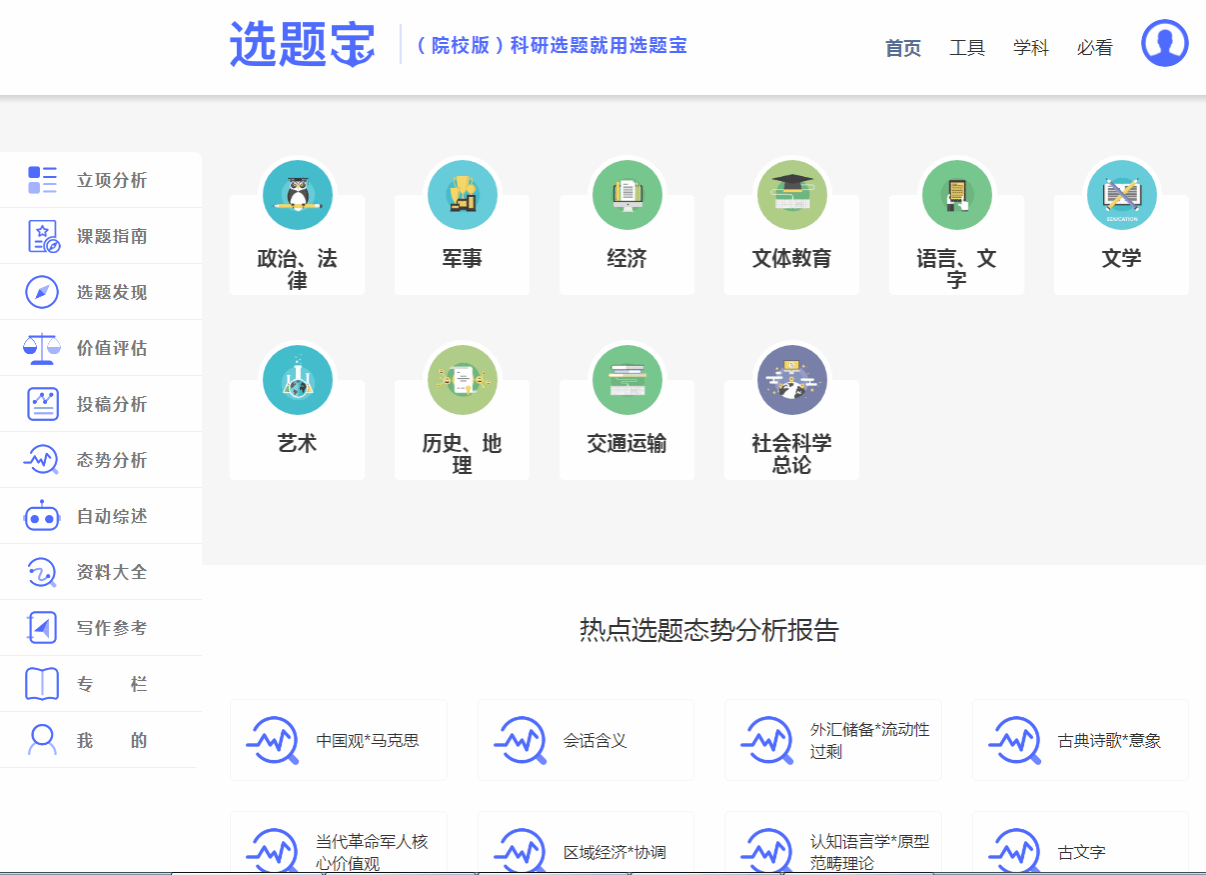Go to 首页 in top navigation
The width and height of the screenshot is (1206, 875).
point(903,48)
